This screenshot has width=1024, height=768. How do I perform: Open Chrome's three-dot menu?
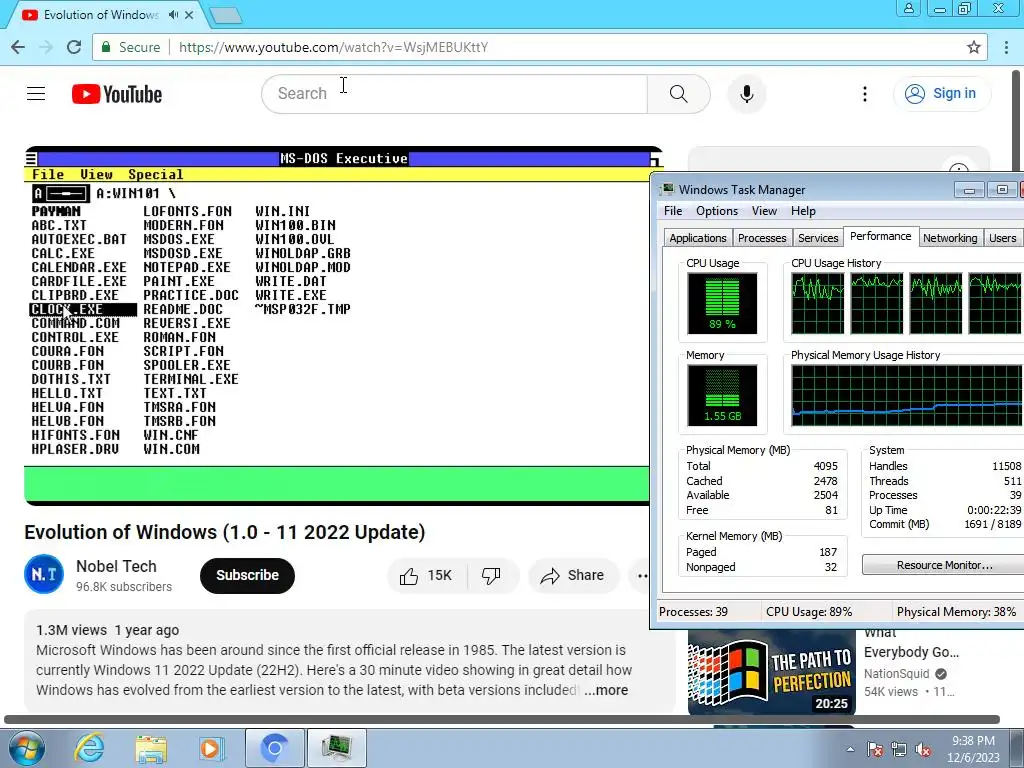pyautogui.click(x=1006, y=47)
